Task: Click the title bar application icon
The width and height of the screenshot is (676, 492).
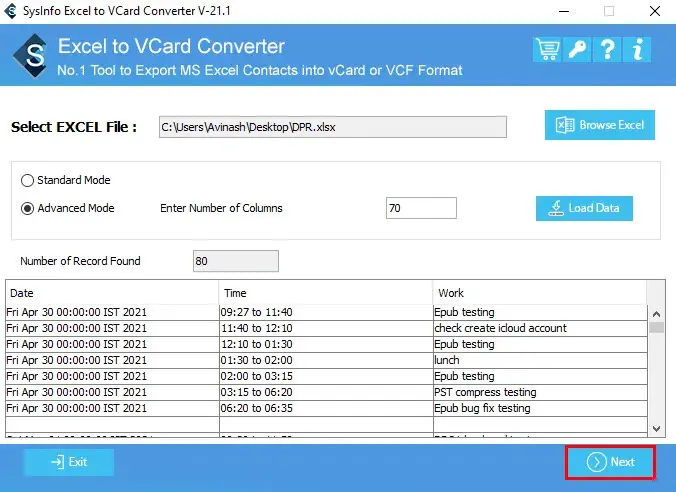Action: click(x=10, y=11)
